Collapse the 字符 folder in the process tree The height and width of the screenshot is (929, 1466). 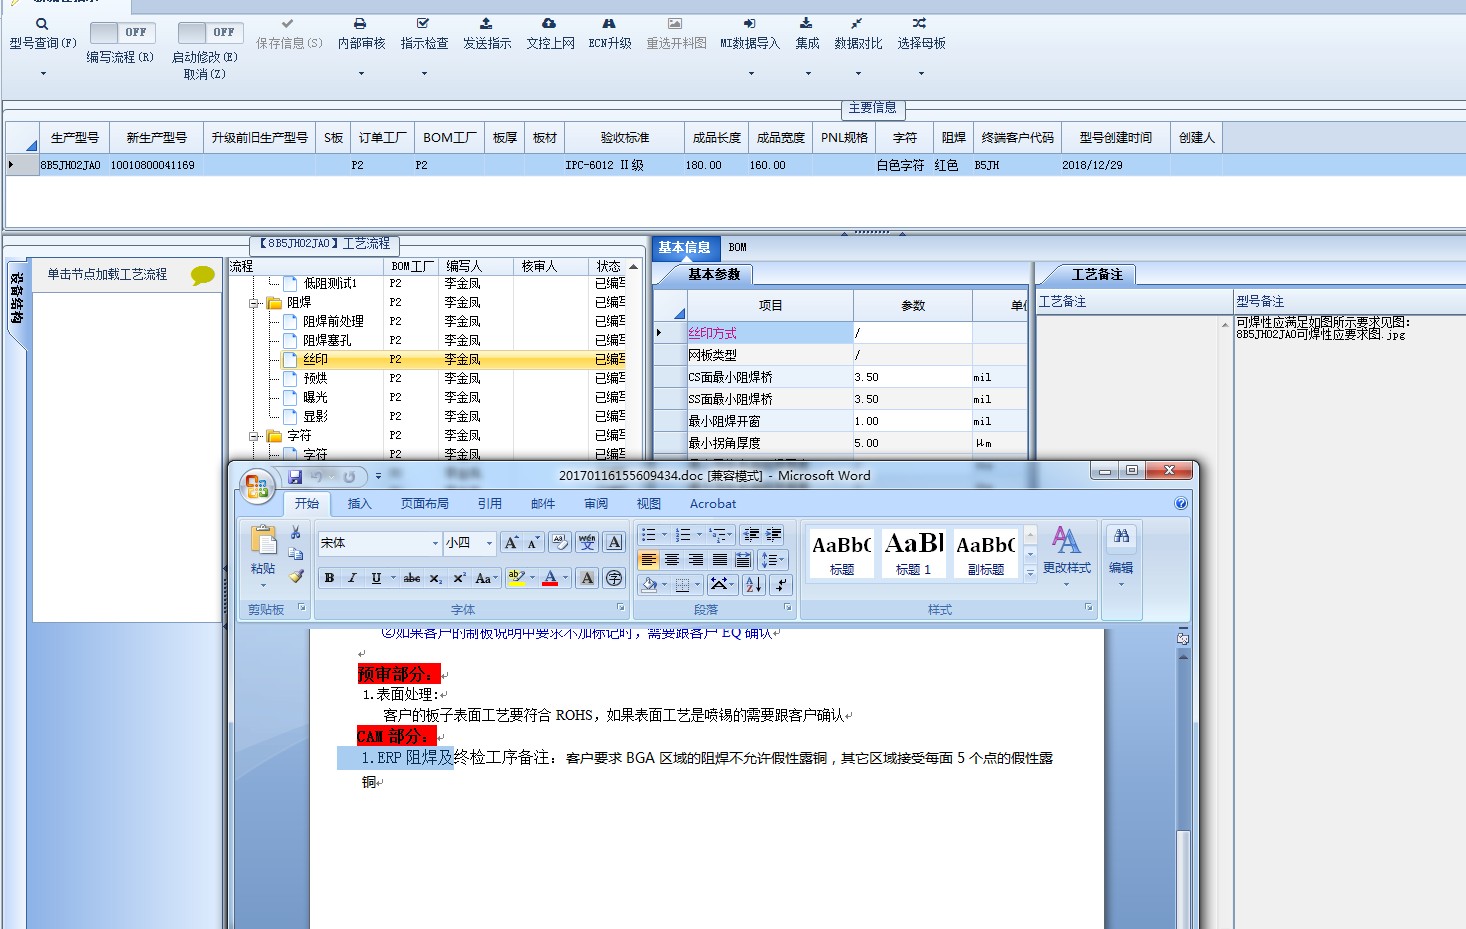coord(254,436)
